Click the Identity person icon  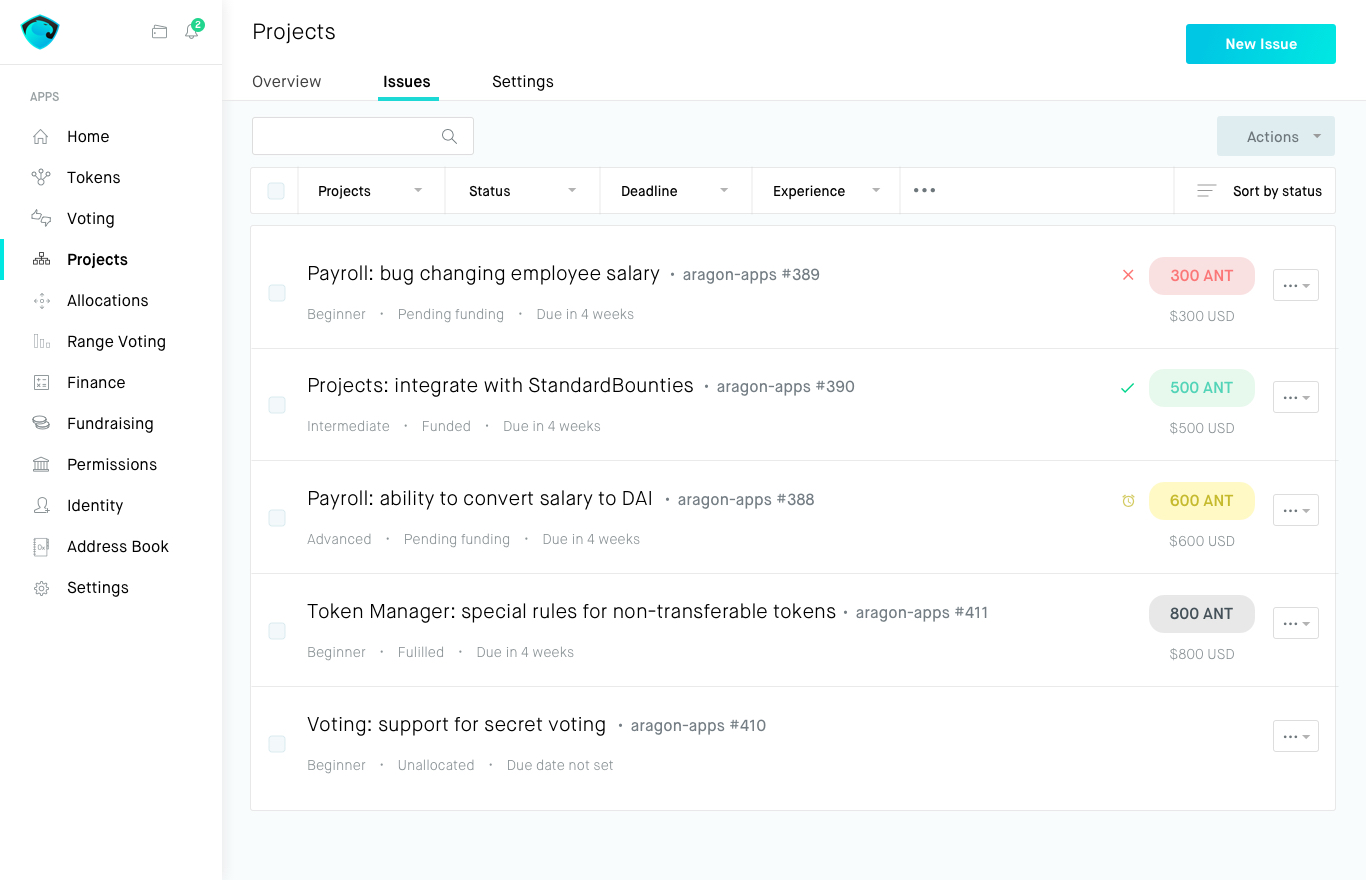[x=41, y=505]
